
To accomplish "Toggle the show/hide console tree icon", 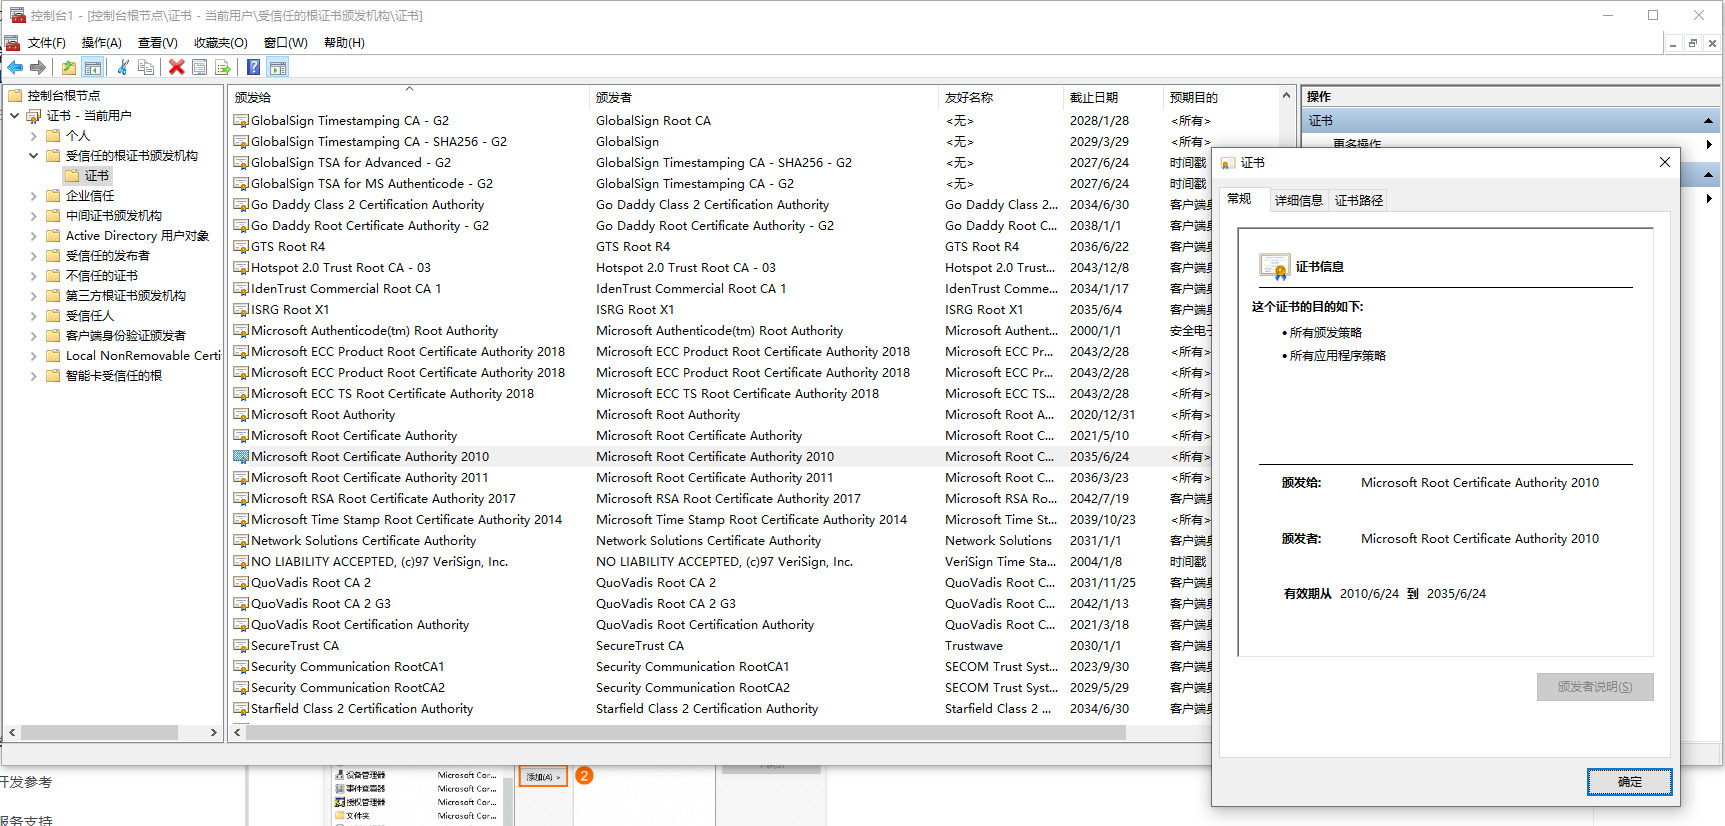I will click(x=92, y=67).
